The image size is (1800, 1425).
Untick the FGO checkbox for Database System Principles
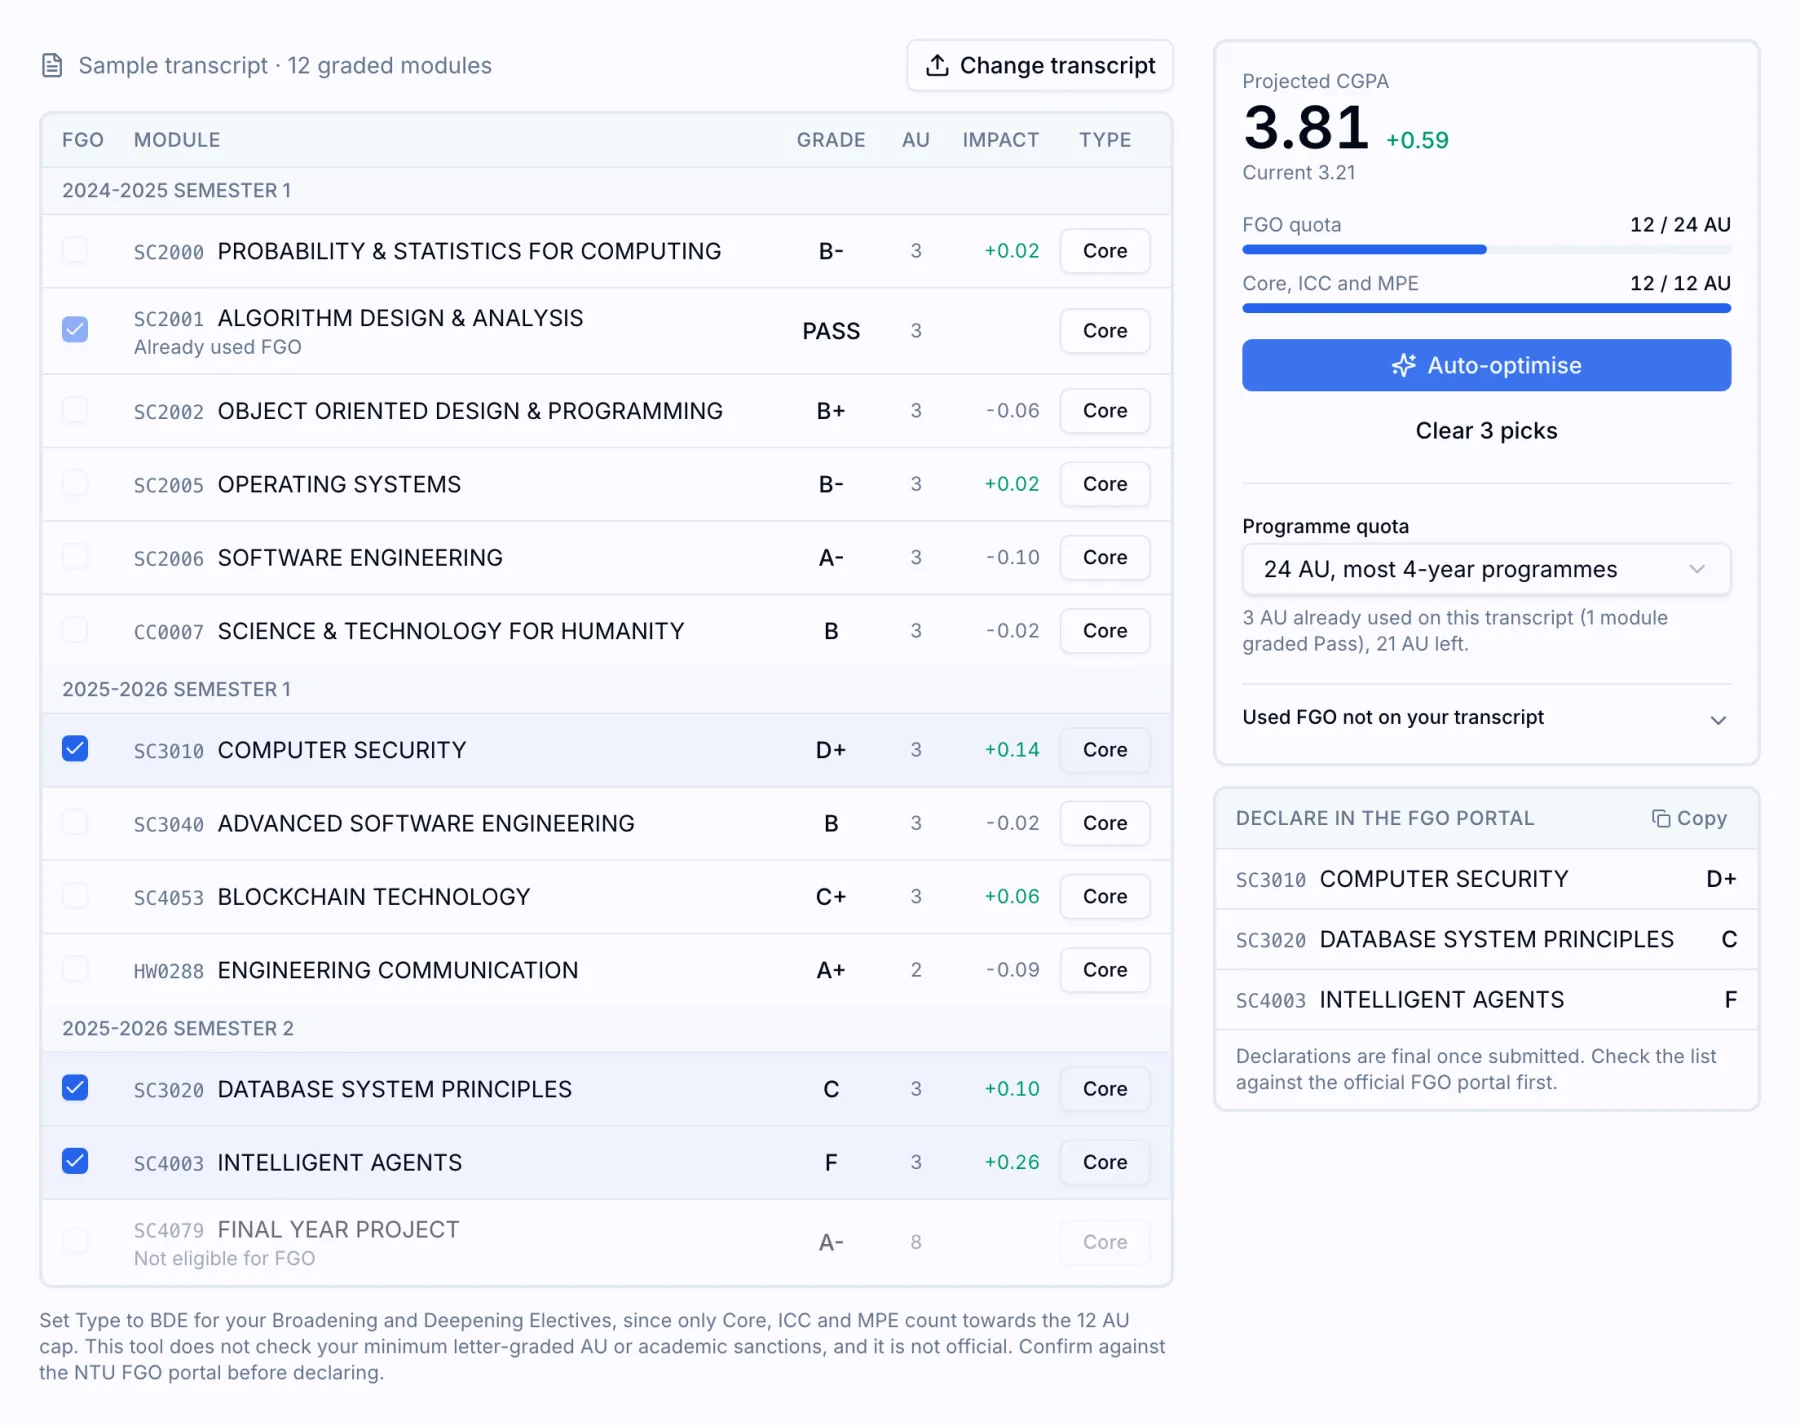[x=75, y=1088]
